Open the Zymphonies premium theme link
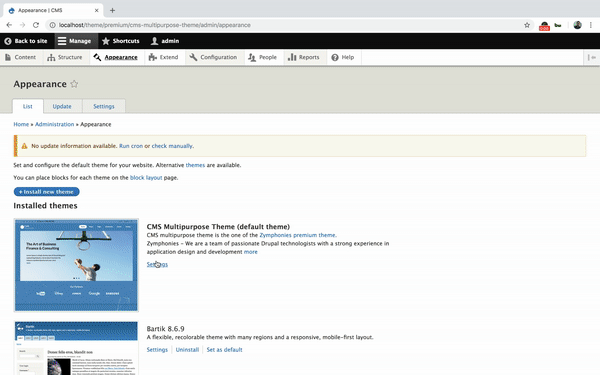 pyautogui.click(x=298, y=235)
